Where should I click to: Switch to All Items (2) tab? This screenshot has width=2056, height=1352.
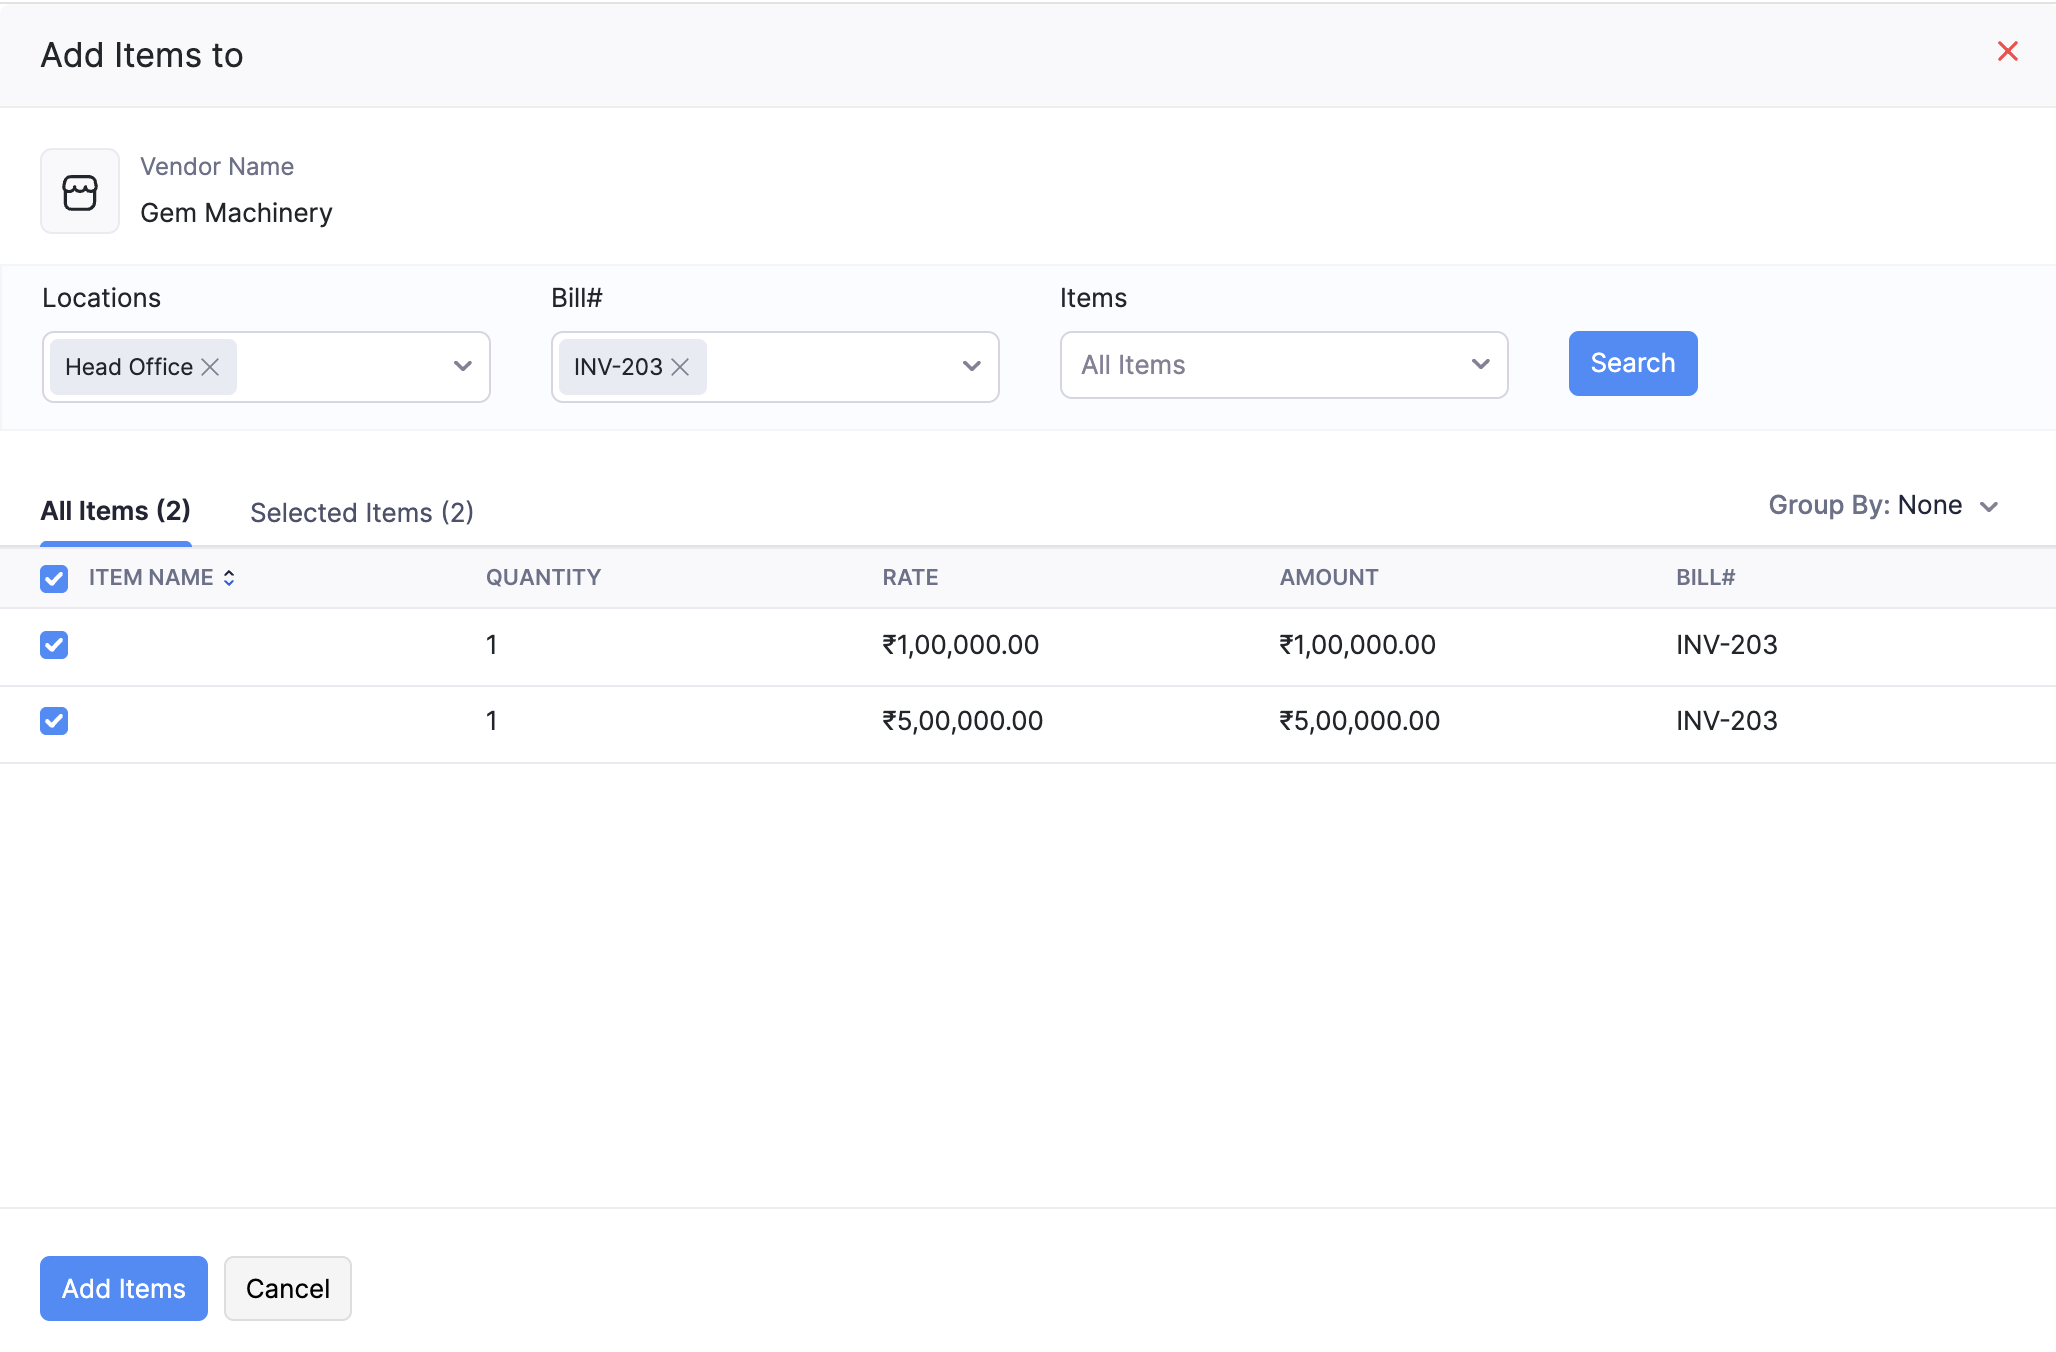pos(116,511)
